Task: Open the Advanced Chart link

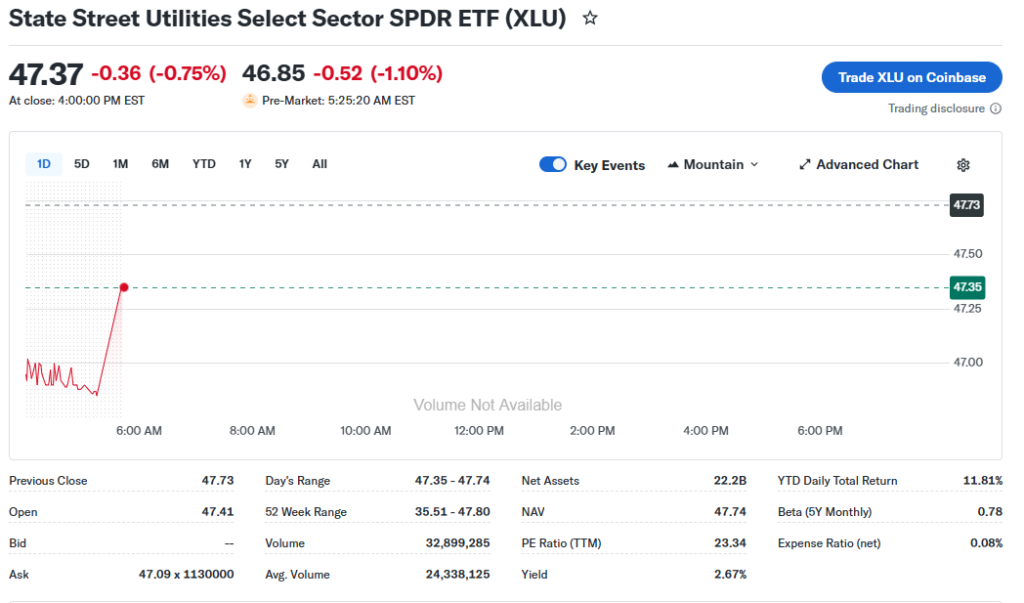Action: (x=866, y=165)
